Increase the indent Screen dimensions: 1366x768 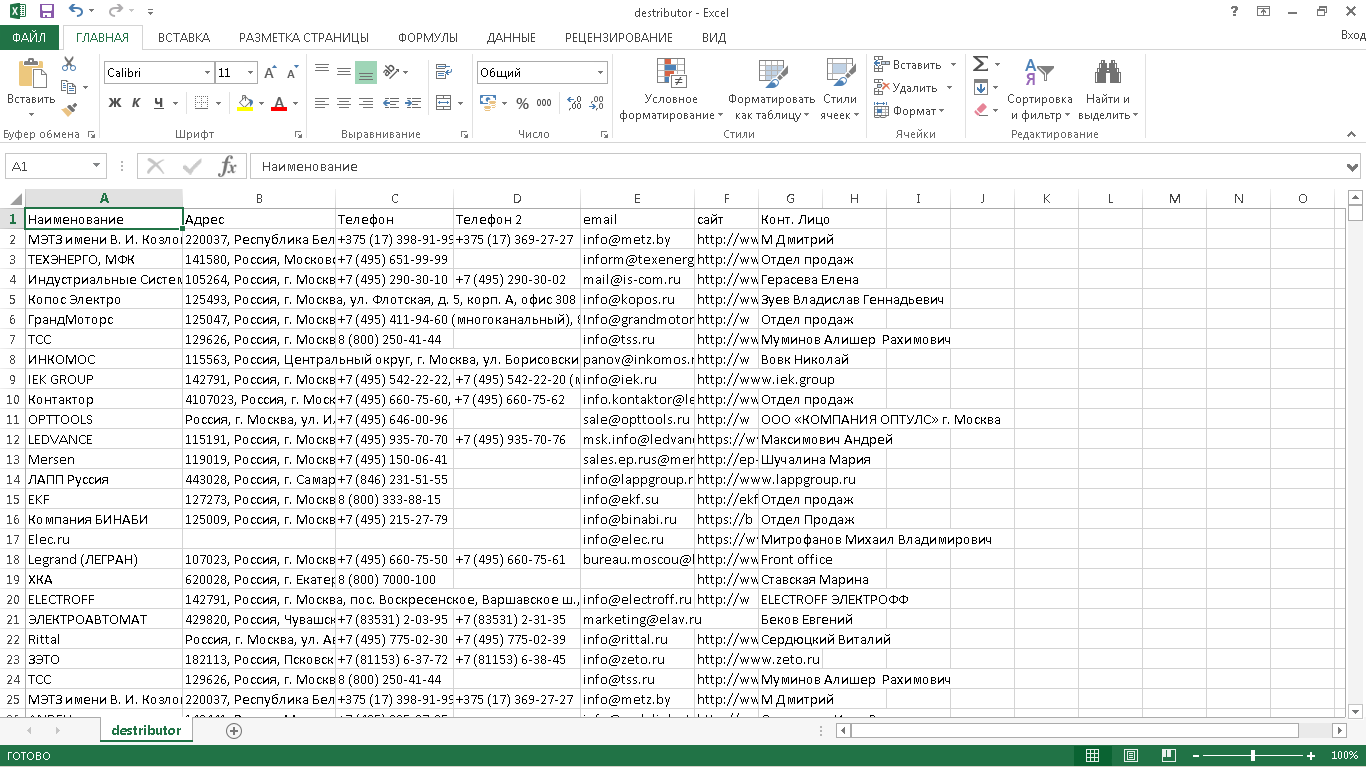pyautogui.click(x=412, y=103)
